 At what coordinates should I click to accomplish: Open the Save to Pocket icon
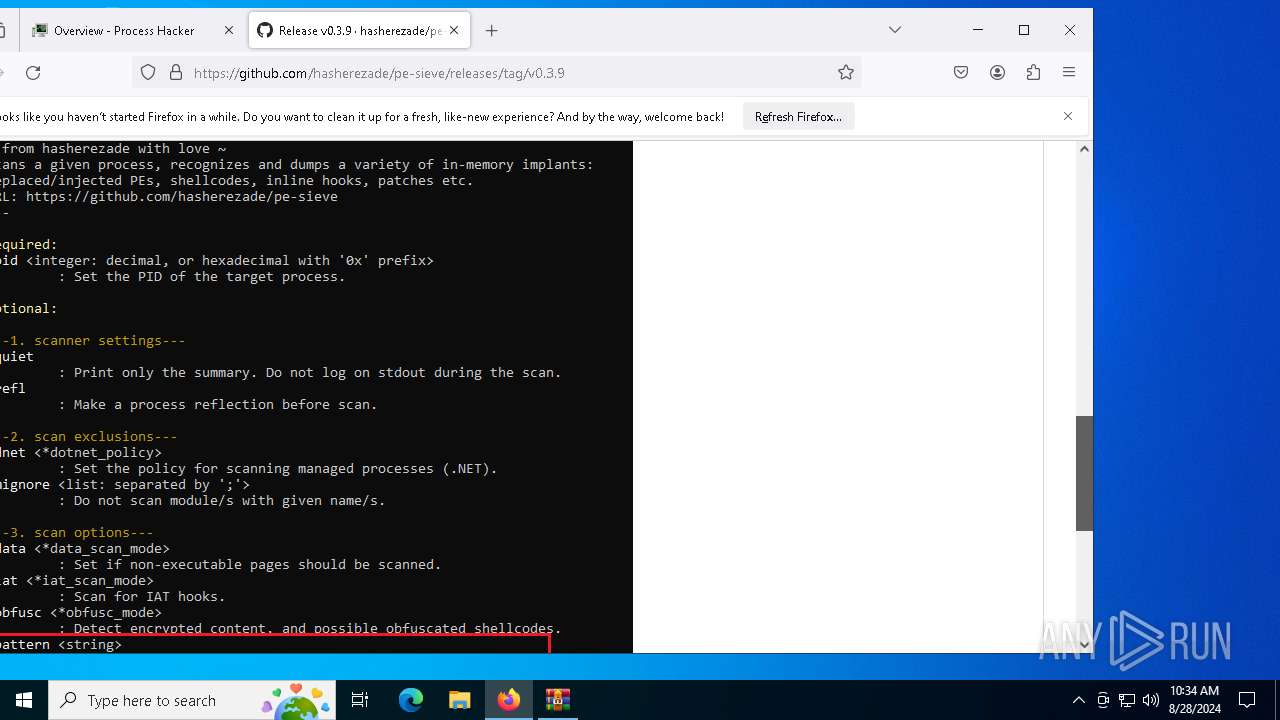pyautogui.click(x=961, y=72)
